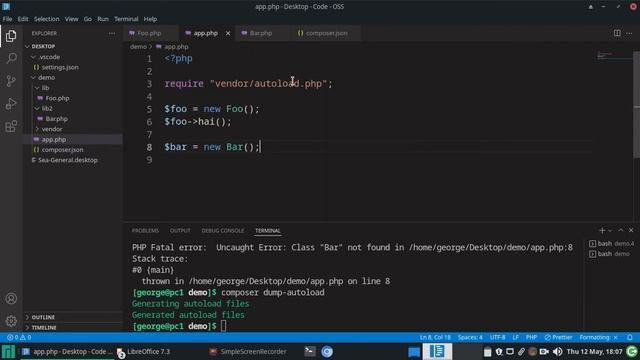640x360 pixels.
Task: Open the Edit menu
Action: (x=23, y=19)
